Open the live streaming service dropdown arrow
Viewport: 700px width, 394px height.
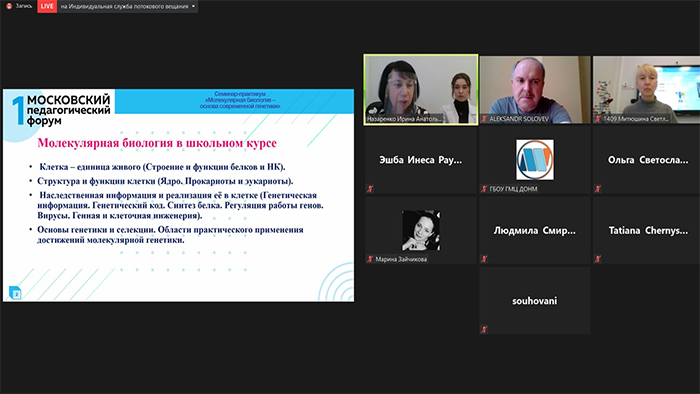pos(193,6)
